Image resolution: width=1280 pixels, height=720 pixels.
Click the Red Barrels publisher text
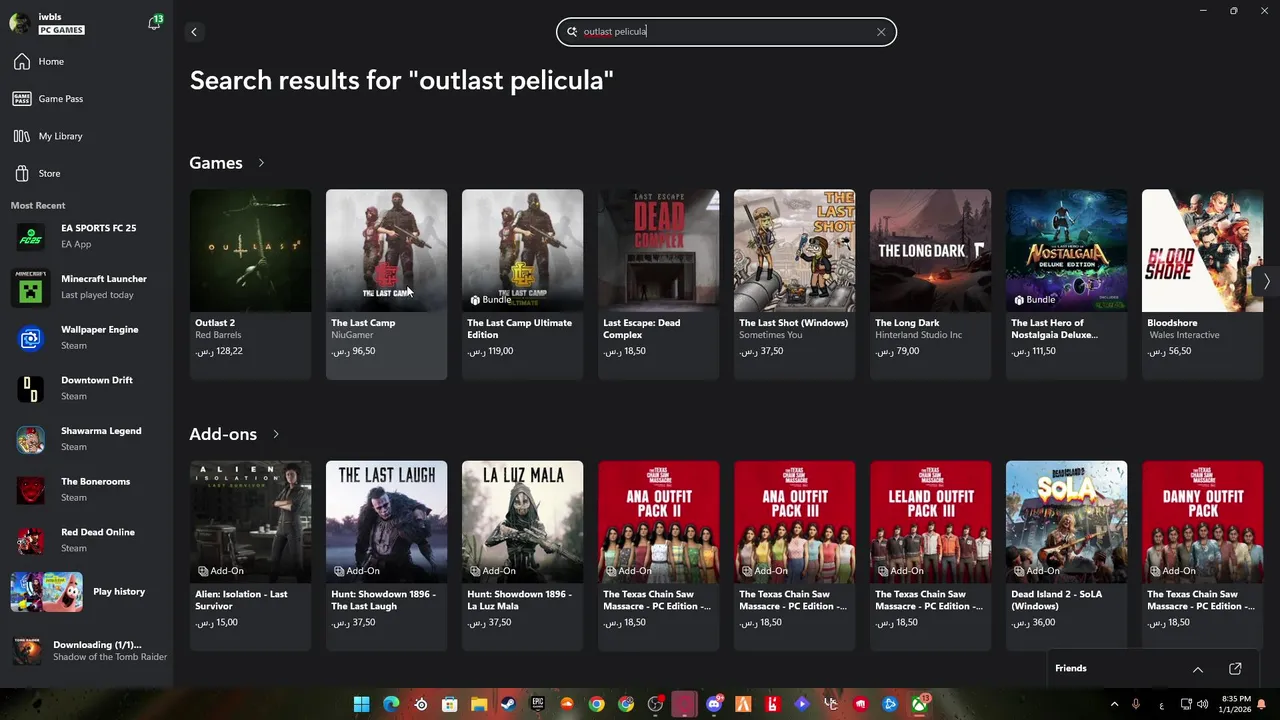click(218, 335)
